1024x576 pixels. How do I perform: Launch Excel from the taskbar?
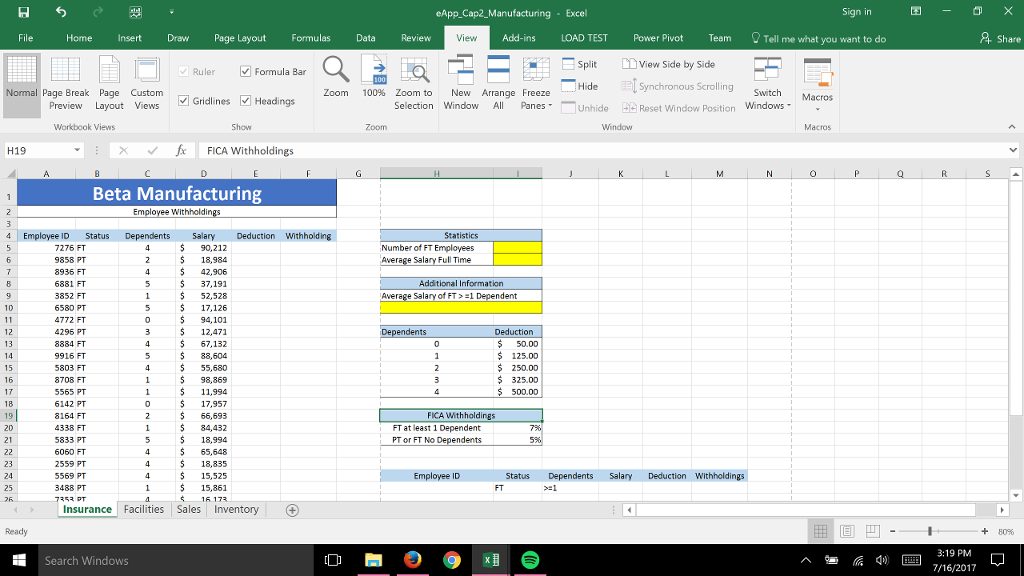[489, 560]
